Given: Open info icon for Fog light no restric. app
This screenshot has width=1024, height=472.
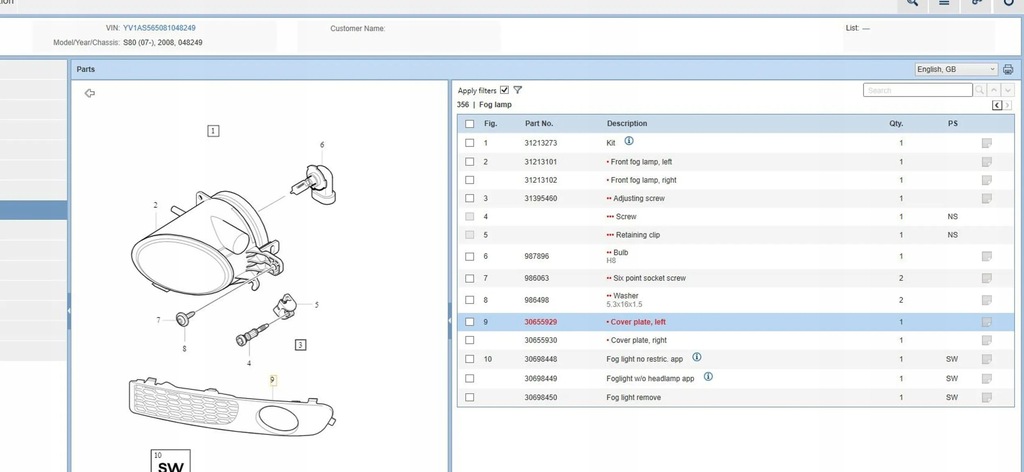Looking at the screenshot, I should tap(697, 357).
